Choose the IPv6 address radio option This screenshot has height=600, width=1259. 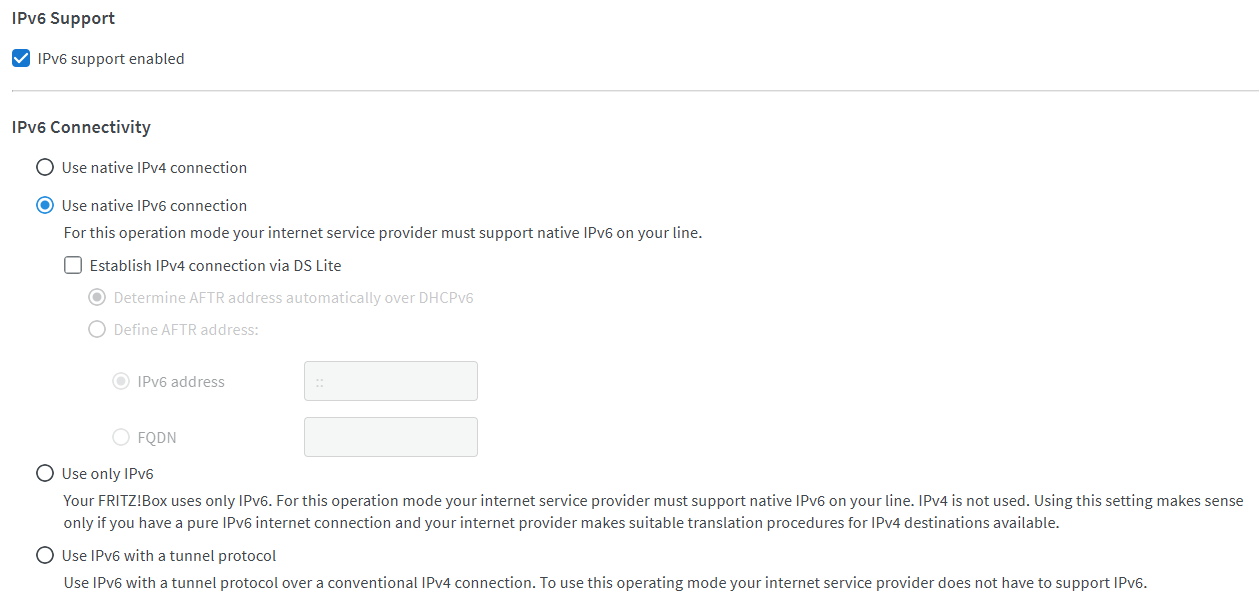click(121, 382)
